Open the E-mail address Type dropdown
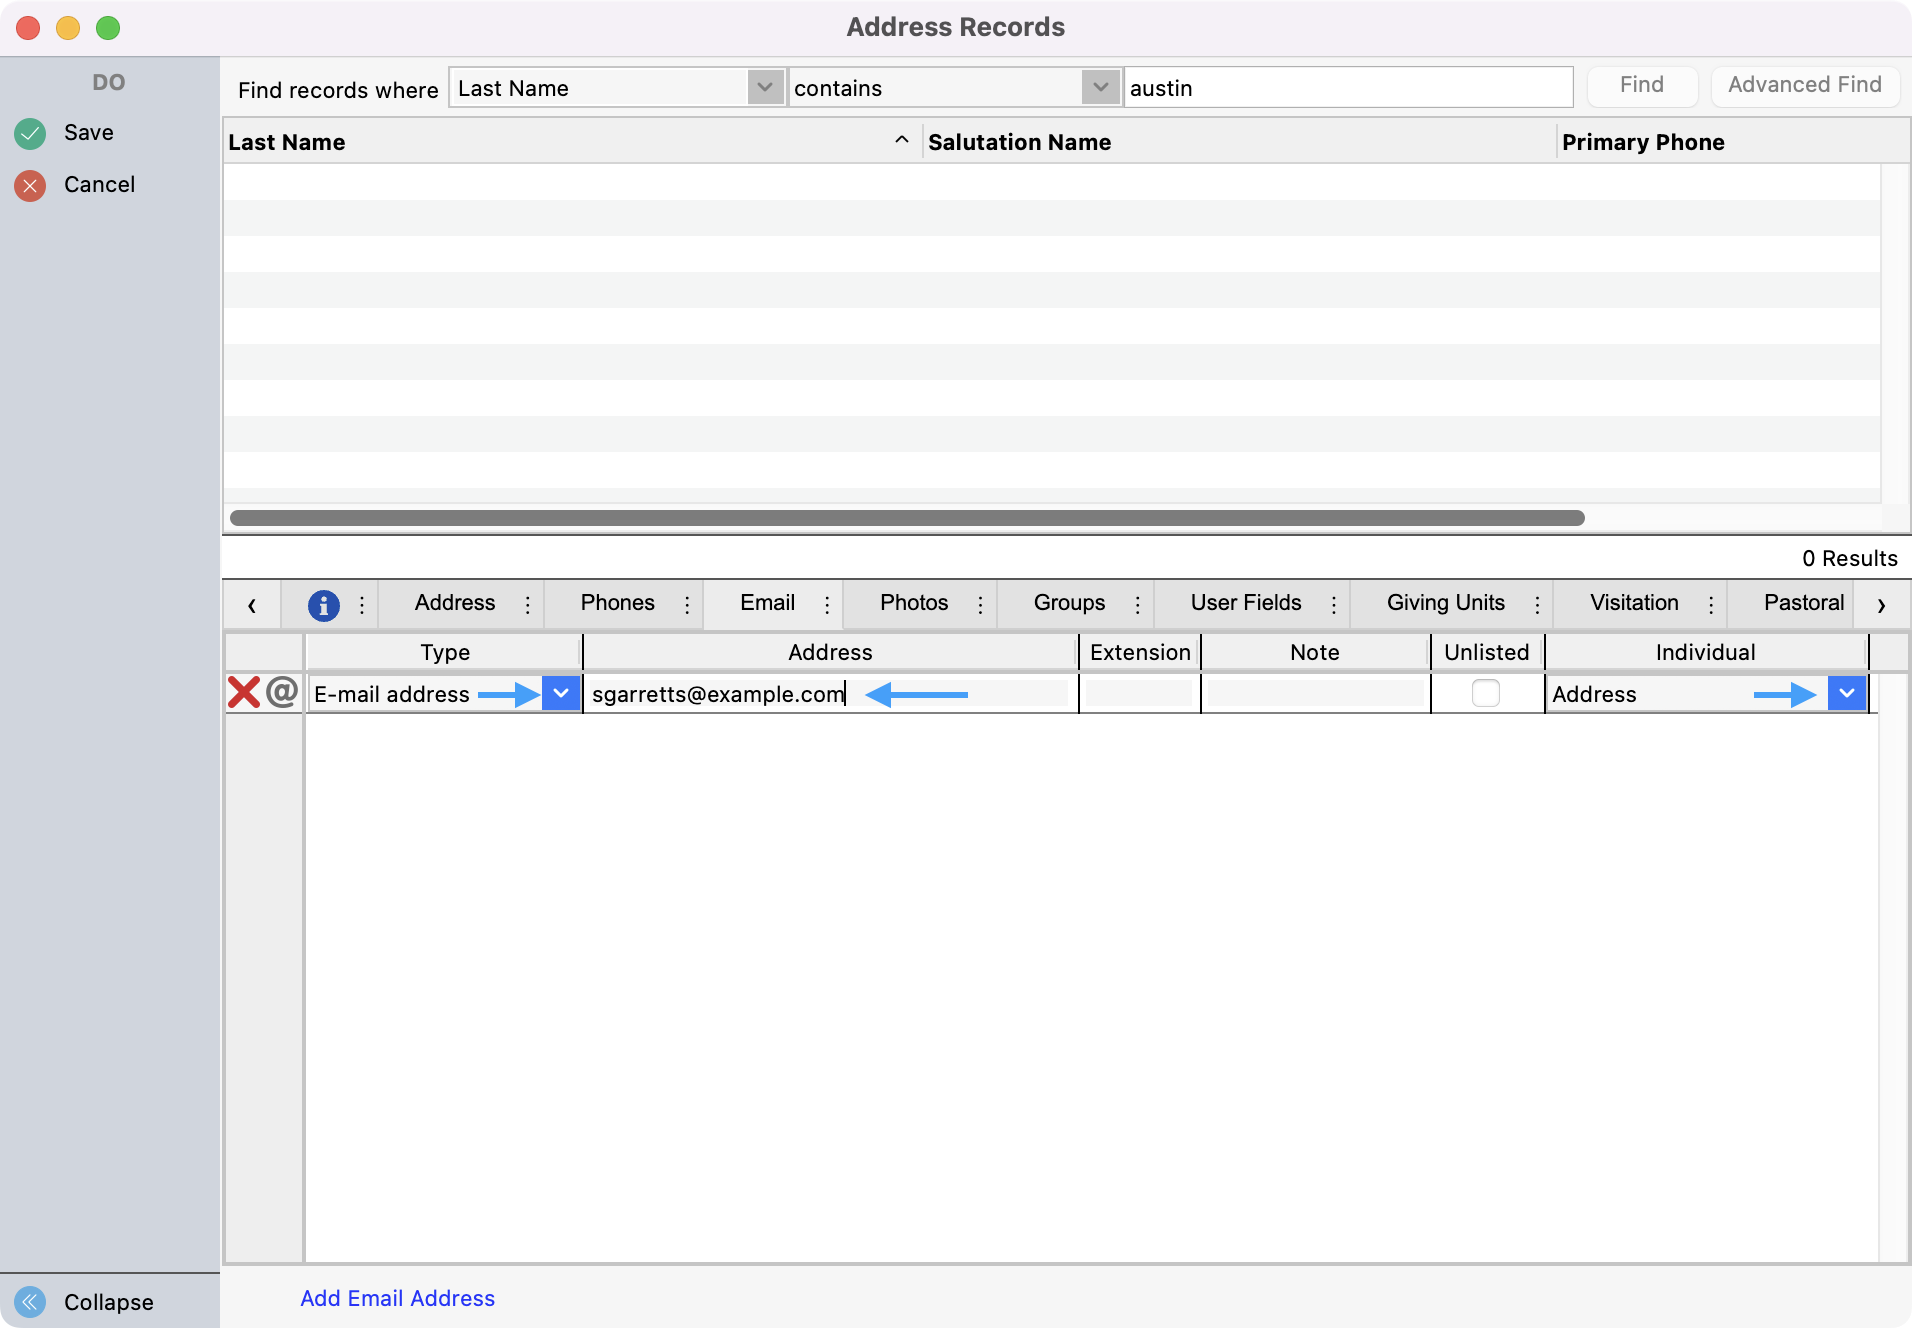1912x1328 pixels. click(561, 693)
